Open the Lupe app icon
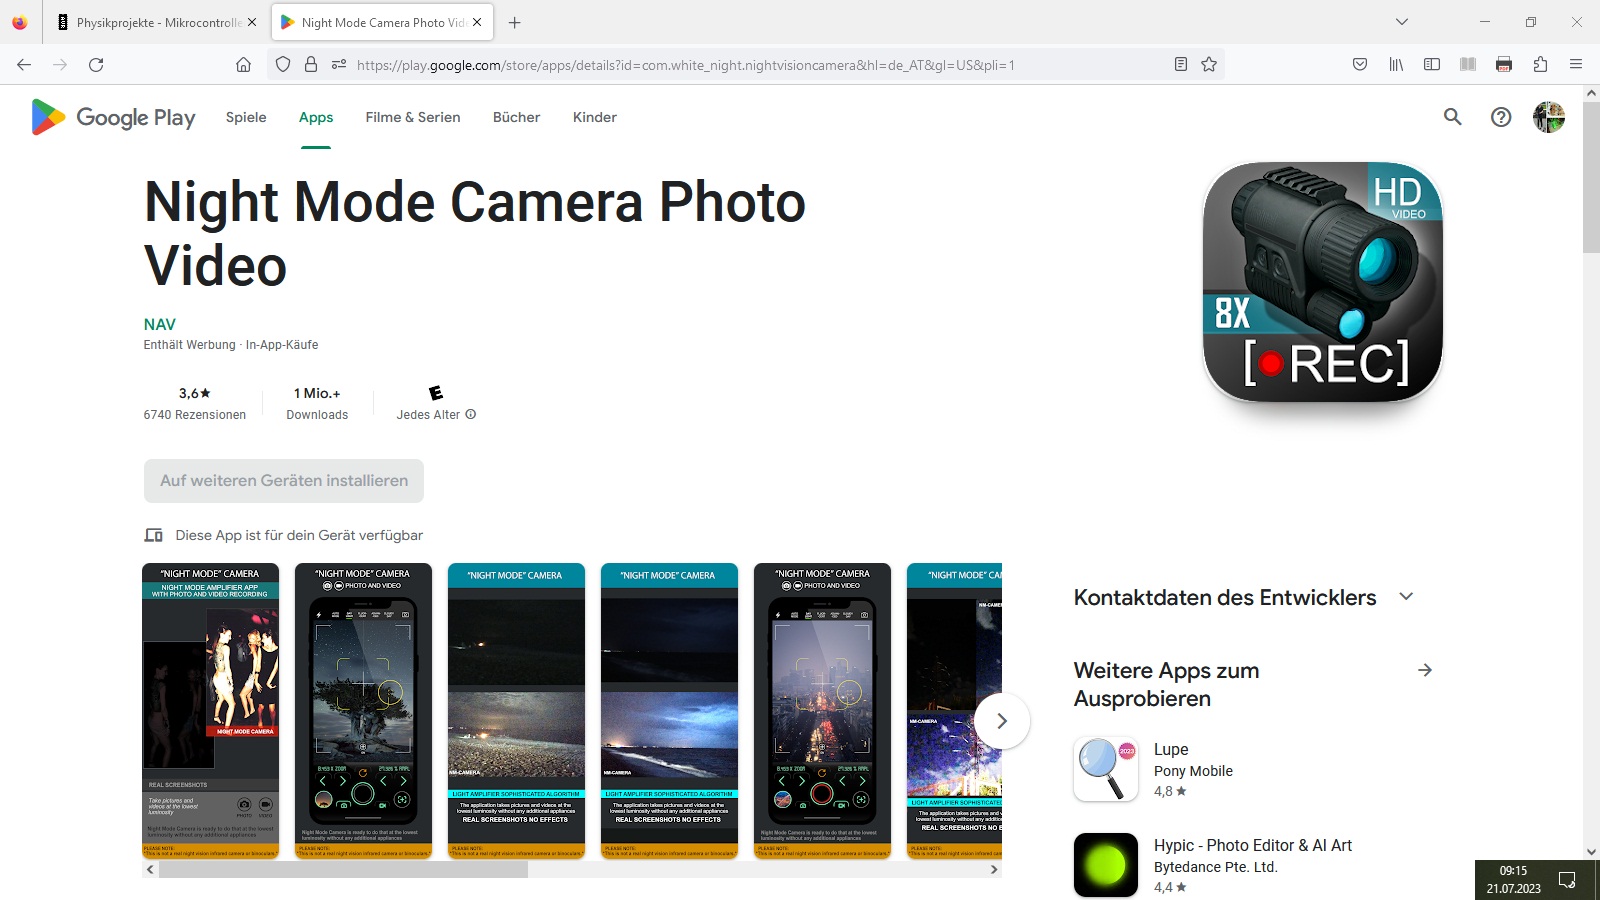The height and width of the screenshot is (900, 1600). tap(1106, 769)
